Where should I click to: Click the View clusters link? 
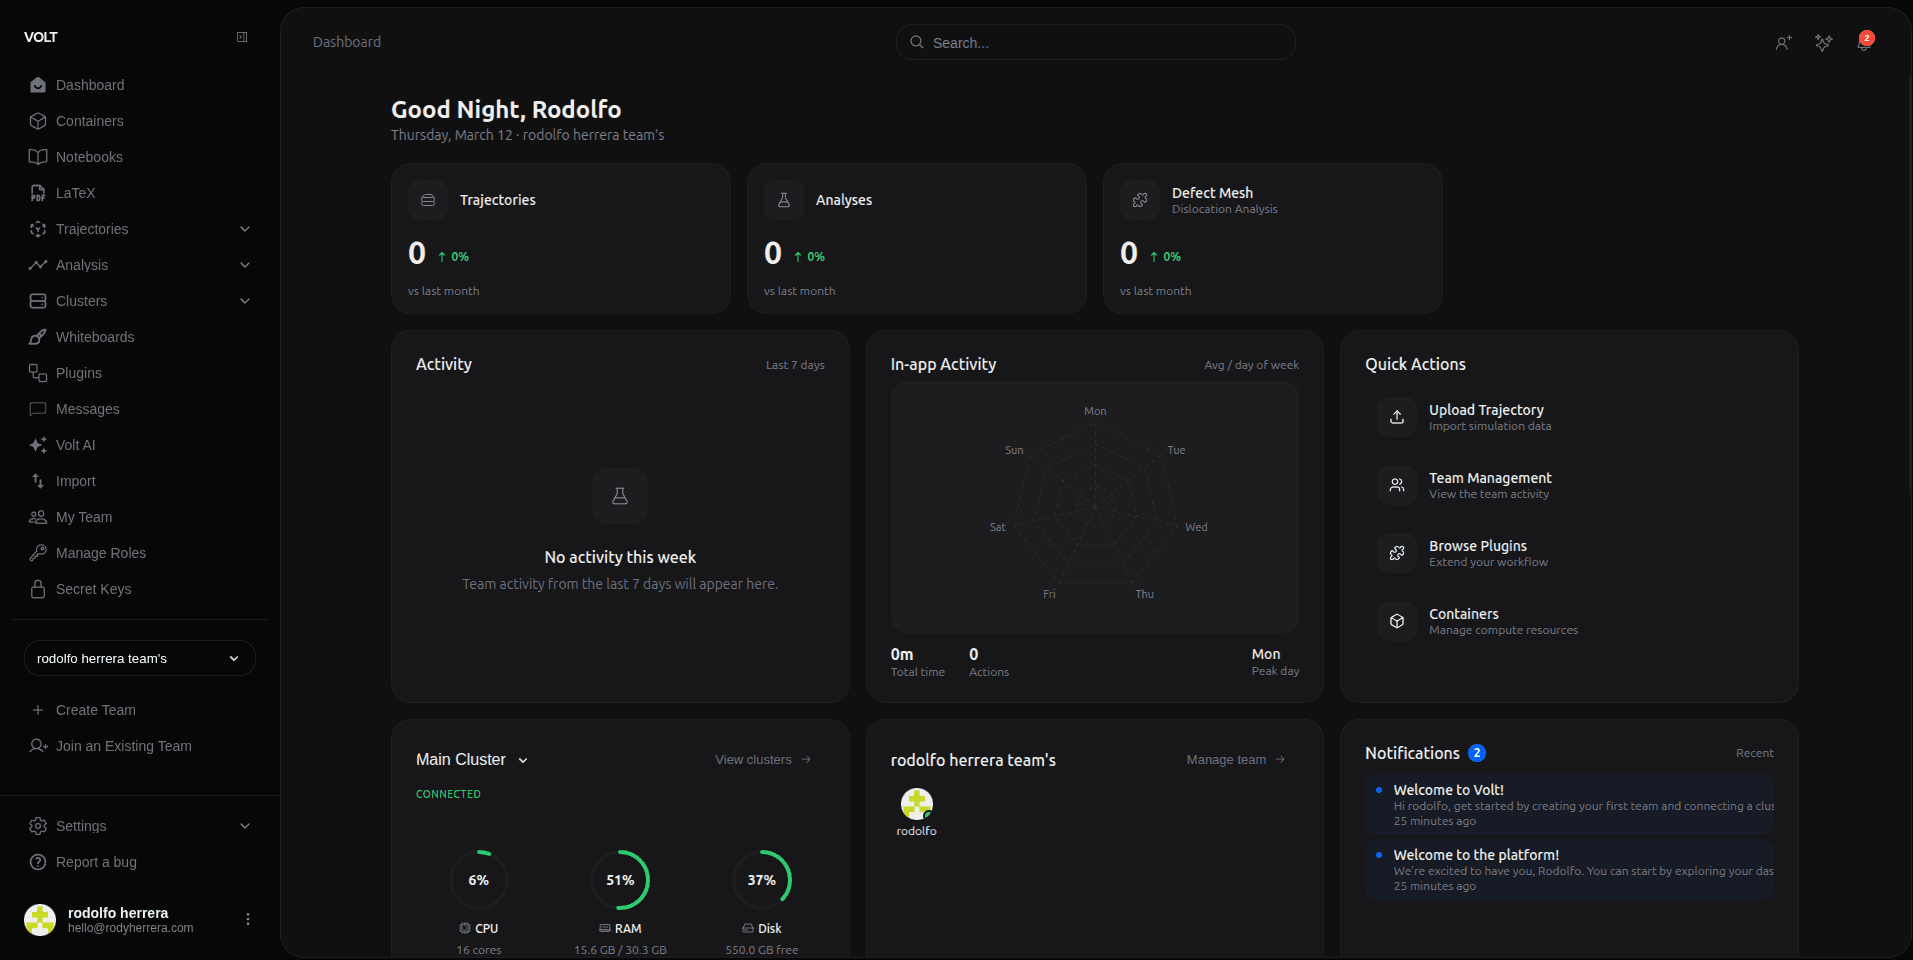point(762,760)
